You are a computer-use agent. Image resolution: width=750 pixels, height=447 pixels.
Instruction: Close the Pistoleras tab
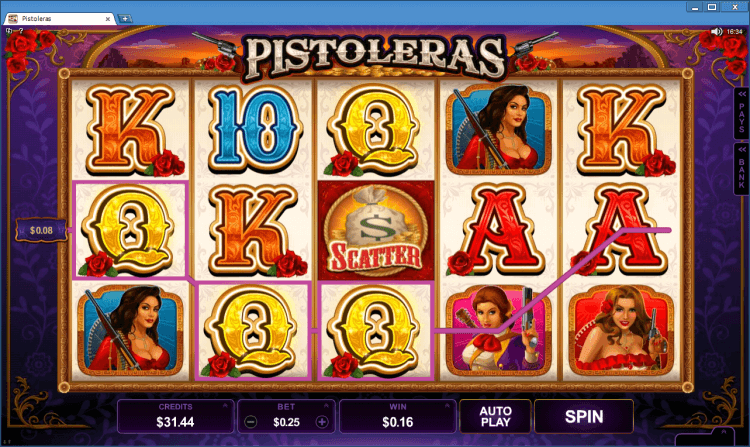pos(108,19)
